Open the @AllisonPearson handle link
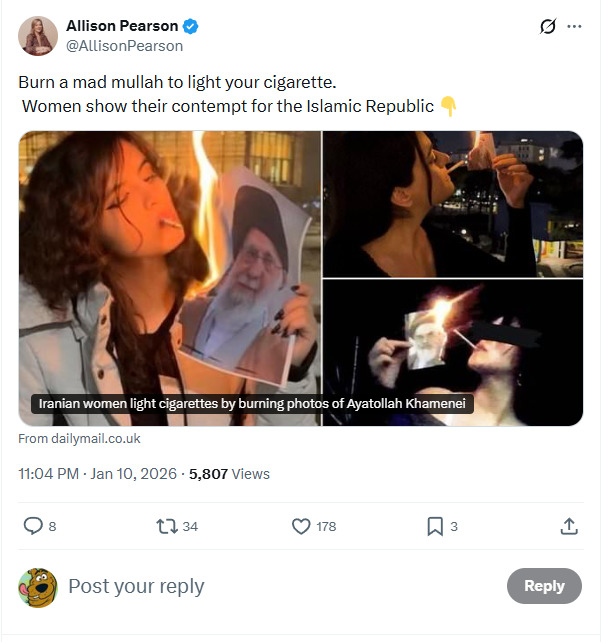602x642 pixels. click(x=124, y=46)
